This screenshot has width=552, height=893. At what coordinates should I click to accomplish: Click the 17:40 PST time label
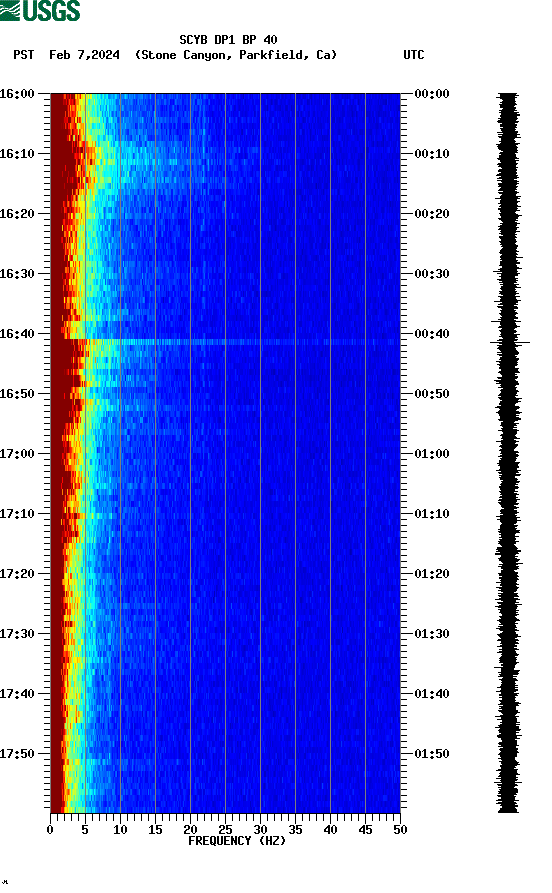pyautogui.click(x=17, y=694)
